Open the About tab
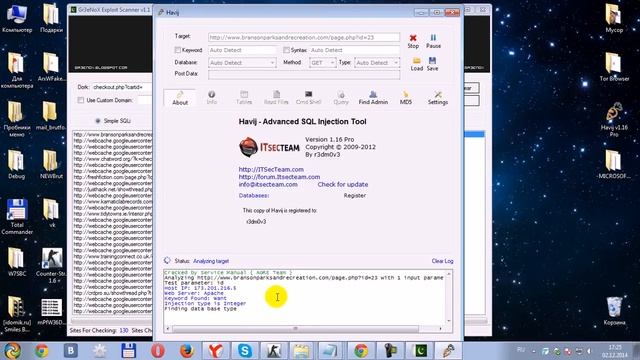Viewport: 640px width, 360px height. [x=180, y=98]
